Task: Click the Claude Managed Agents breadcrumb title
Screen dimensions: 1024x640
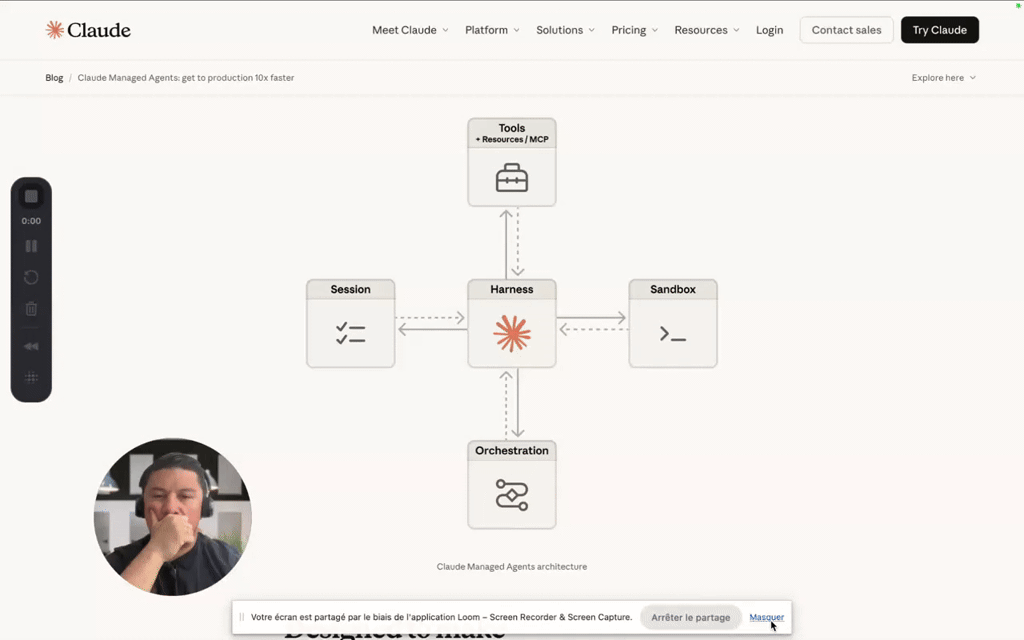Action: pos(186,78)
